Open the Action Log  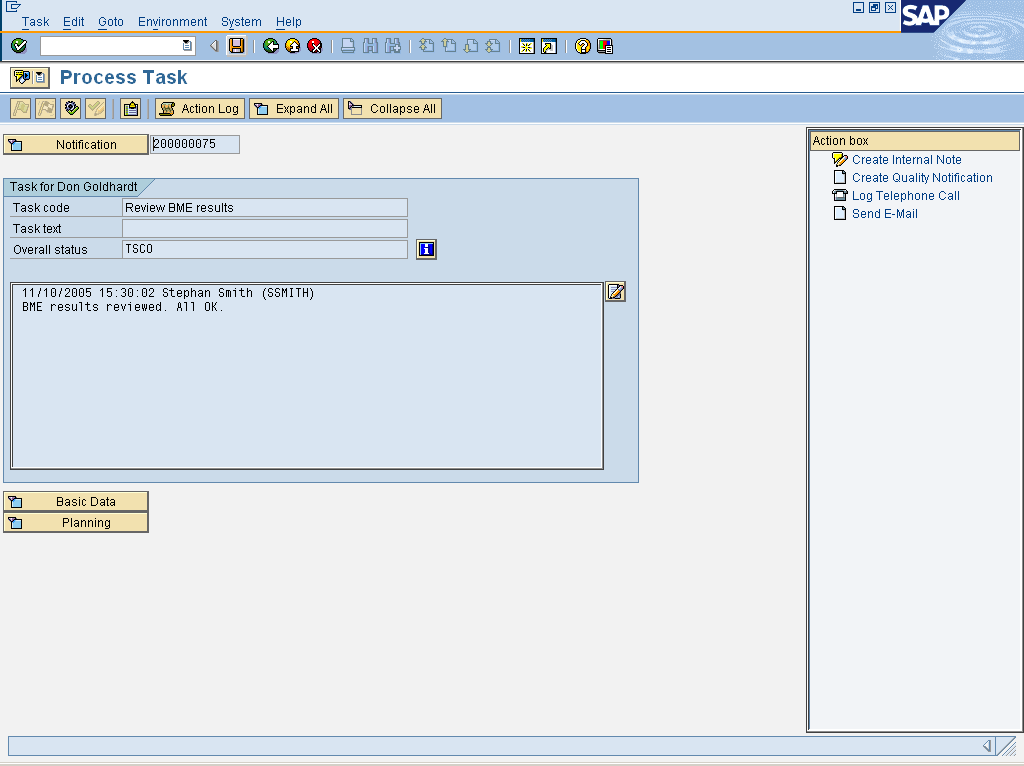click(200, 108)
